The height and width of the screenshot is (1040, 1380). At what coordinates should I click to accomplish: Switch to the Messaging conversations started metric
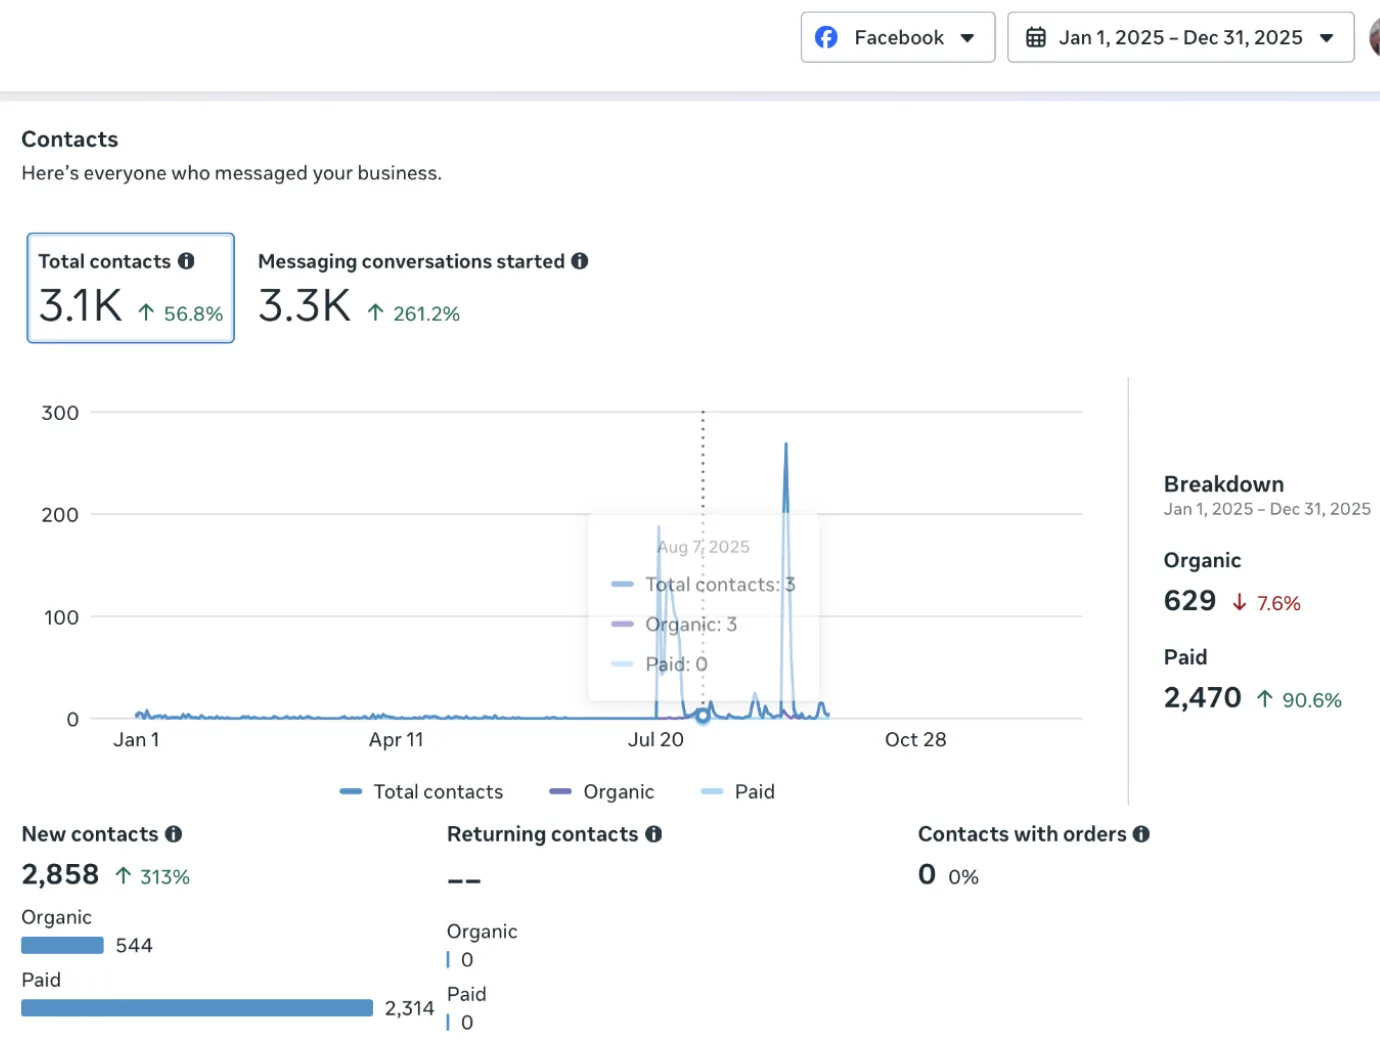[x=423, y=288]
